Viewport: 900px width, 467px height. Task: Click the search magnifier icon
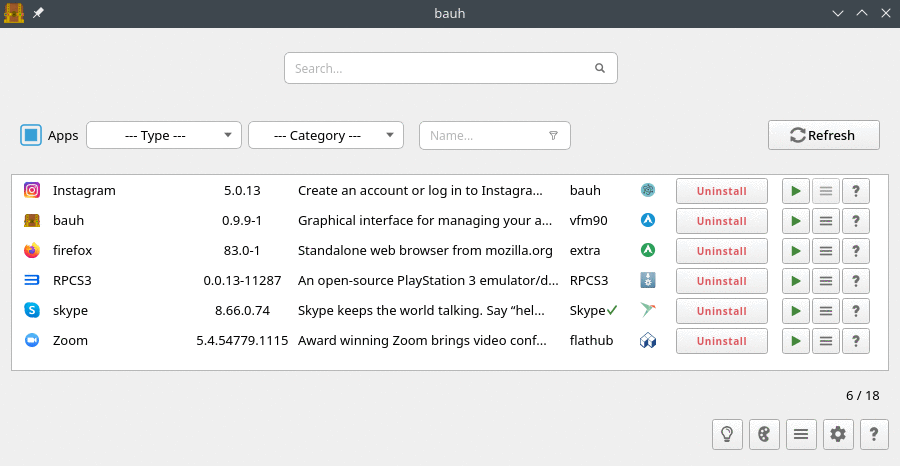coord(600,69)
